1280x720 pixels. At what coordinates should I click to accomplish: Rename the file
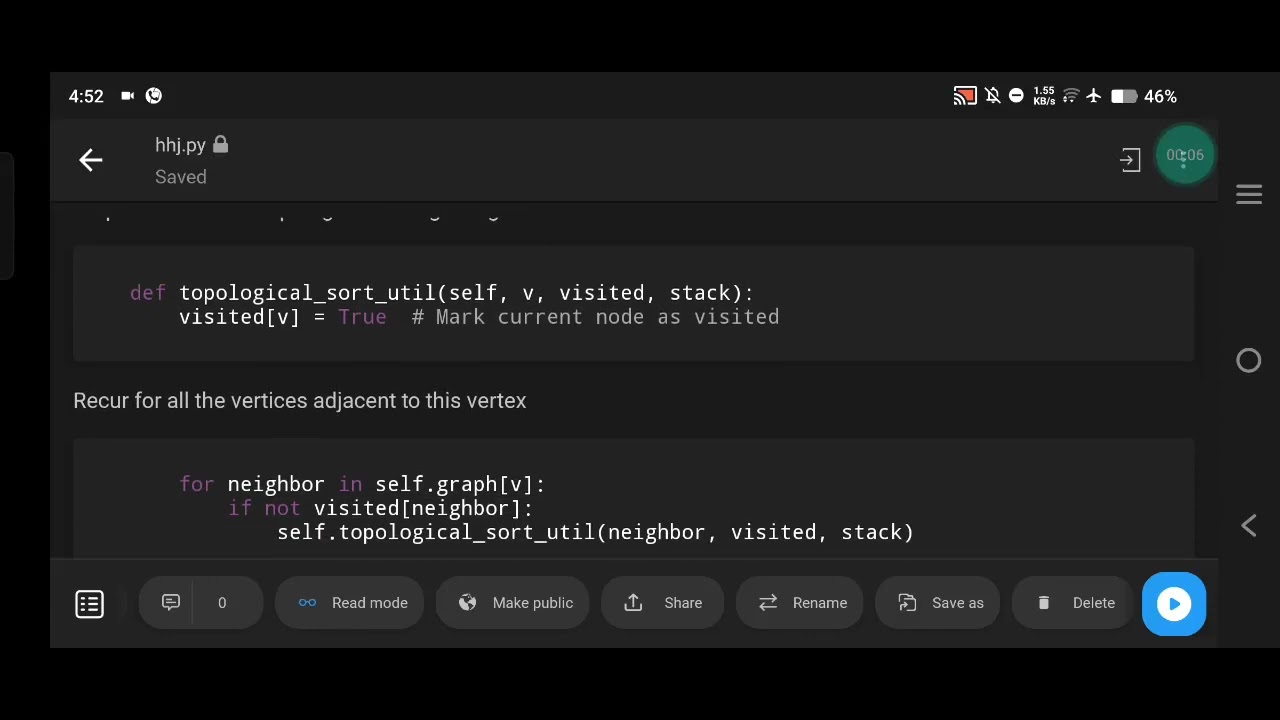pos(799,603)
